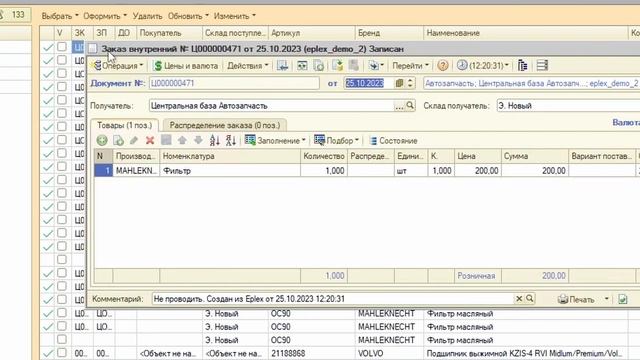The width and height of the screenshot is (640, 360).
Task: Switch to Товары (1 поз.) tab
Action: [124, 125]
